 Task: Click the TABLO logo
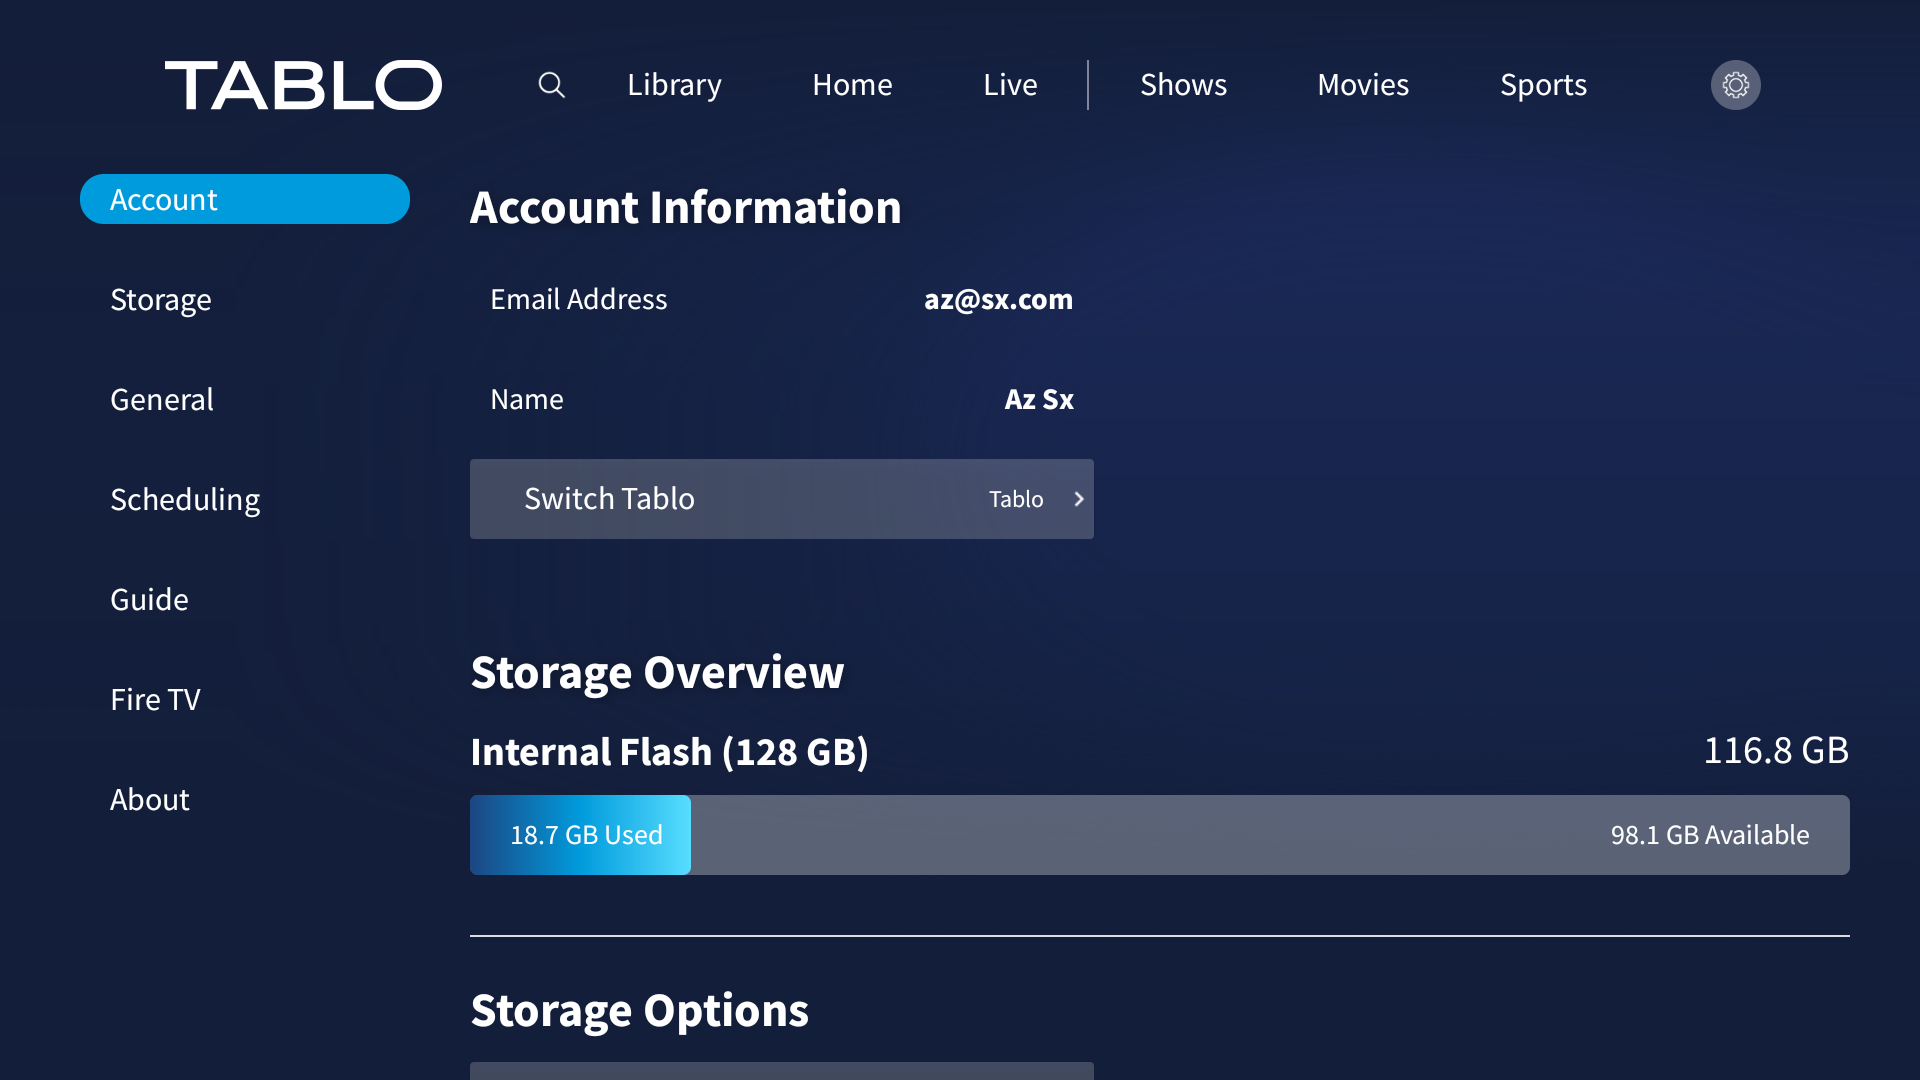pyautogui.click(x=303, y=85)
